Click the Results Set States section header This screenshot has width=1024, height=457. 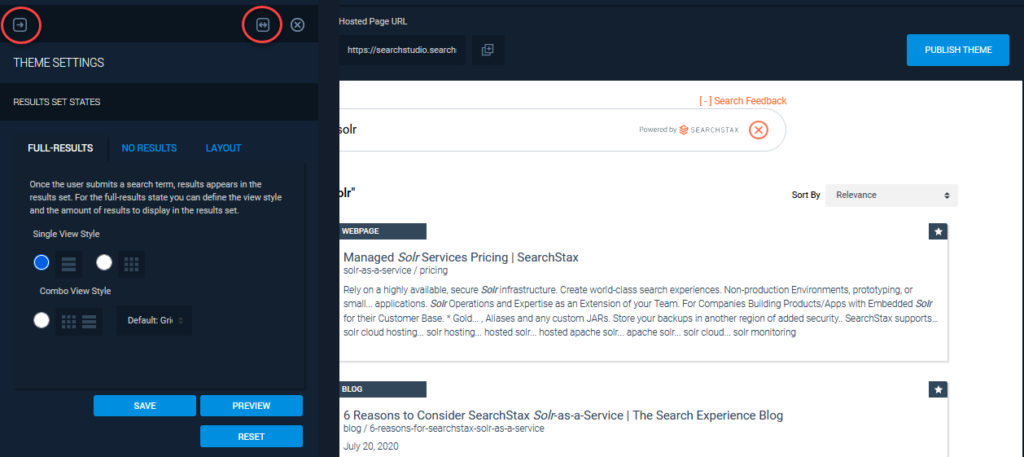point(159,102)
